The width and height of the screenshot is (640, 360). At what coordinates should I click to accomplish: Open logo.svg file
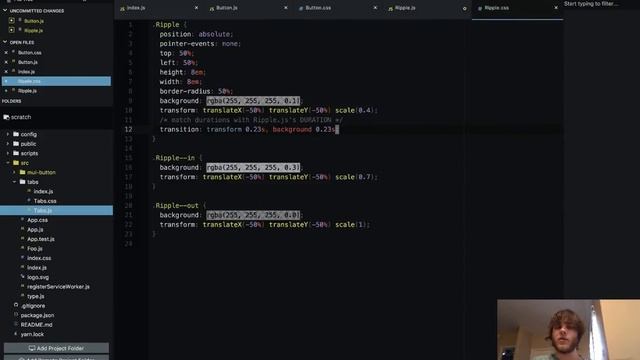(38, 277)
